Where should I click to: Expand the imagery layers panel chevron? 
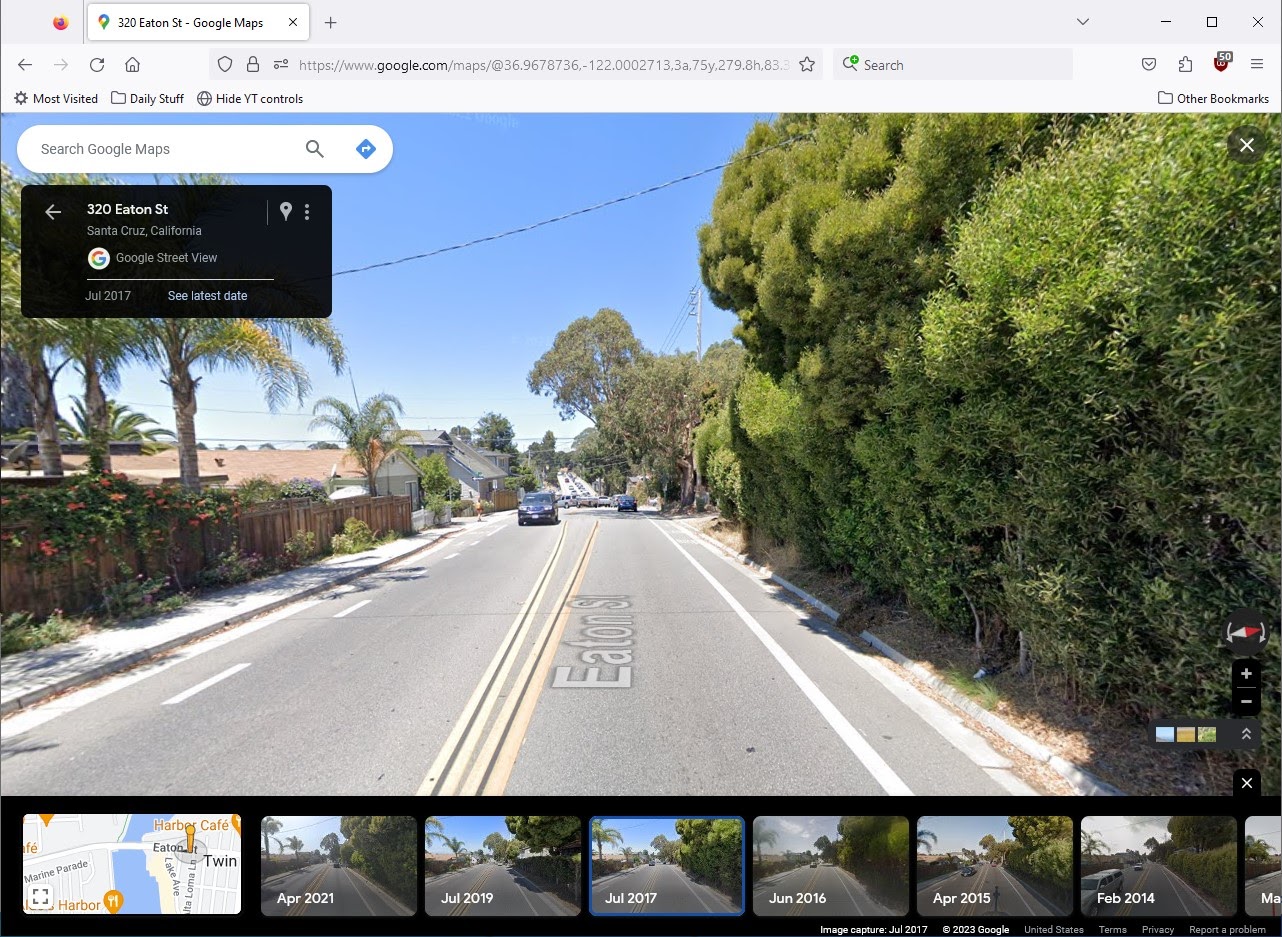(x=1246, y=733)
